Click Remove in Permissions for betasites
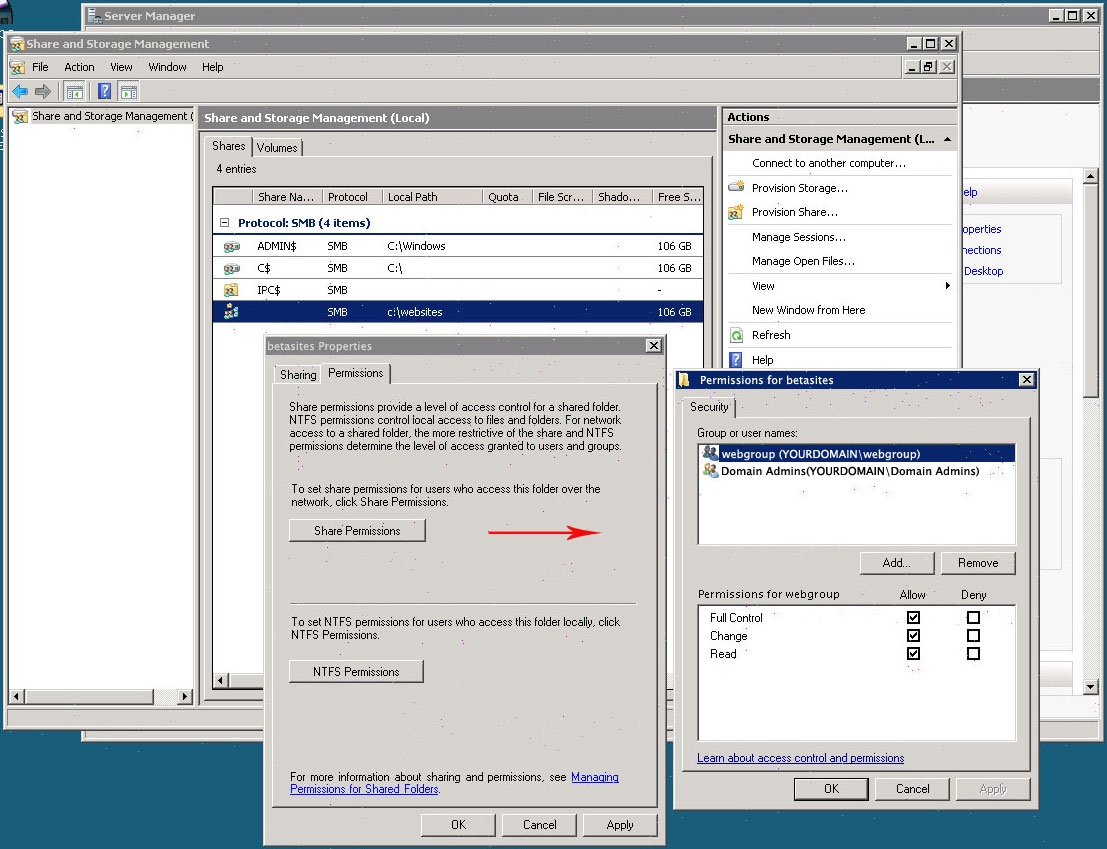Image resolution: width=1107 pixels, height=849 pixels. point(978,563)
